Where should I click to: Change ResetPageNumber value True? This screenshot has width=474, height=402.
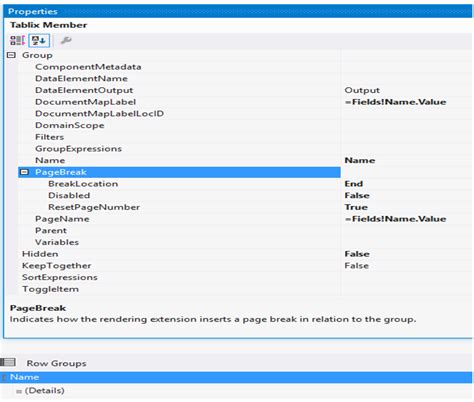click(356, 207)
